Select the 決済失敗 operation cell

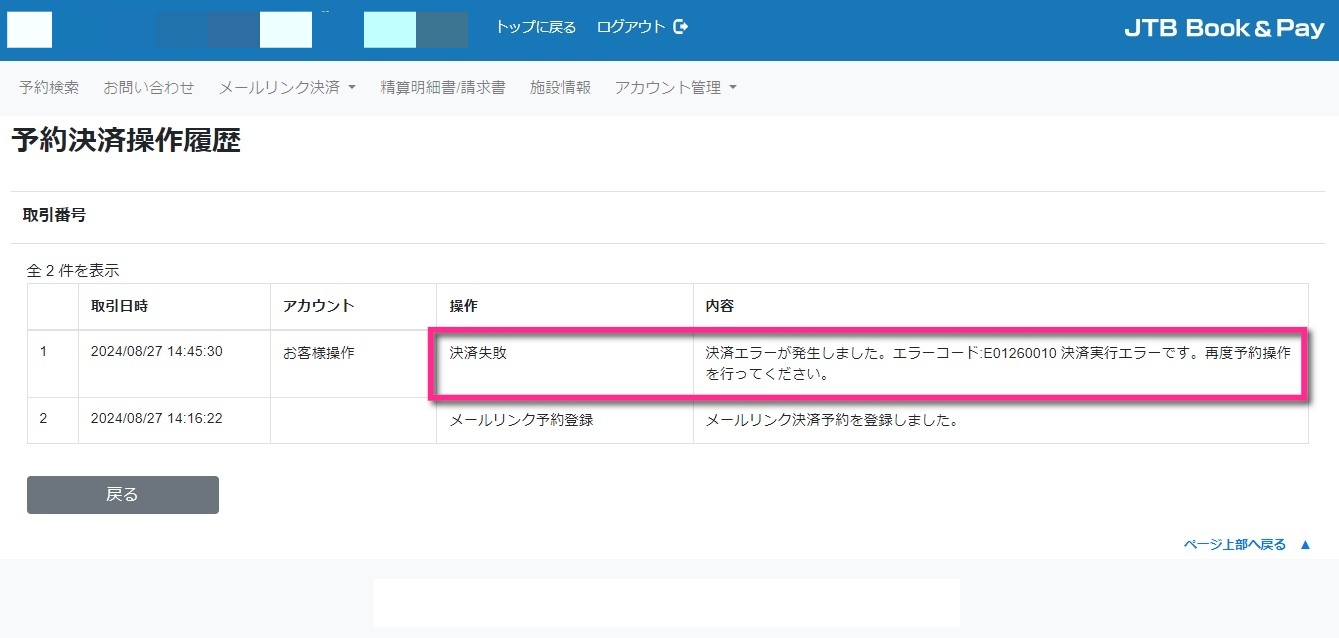(x=564, y=364)
